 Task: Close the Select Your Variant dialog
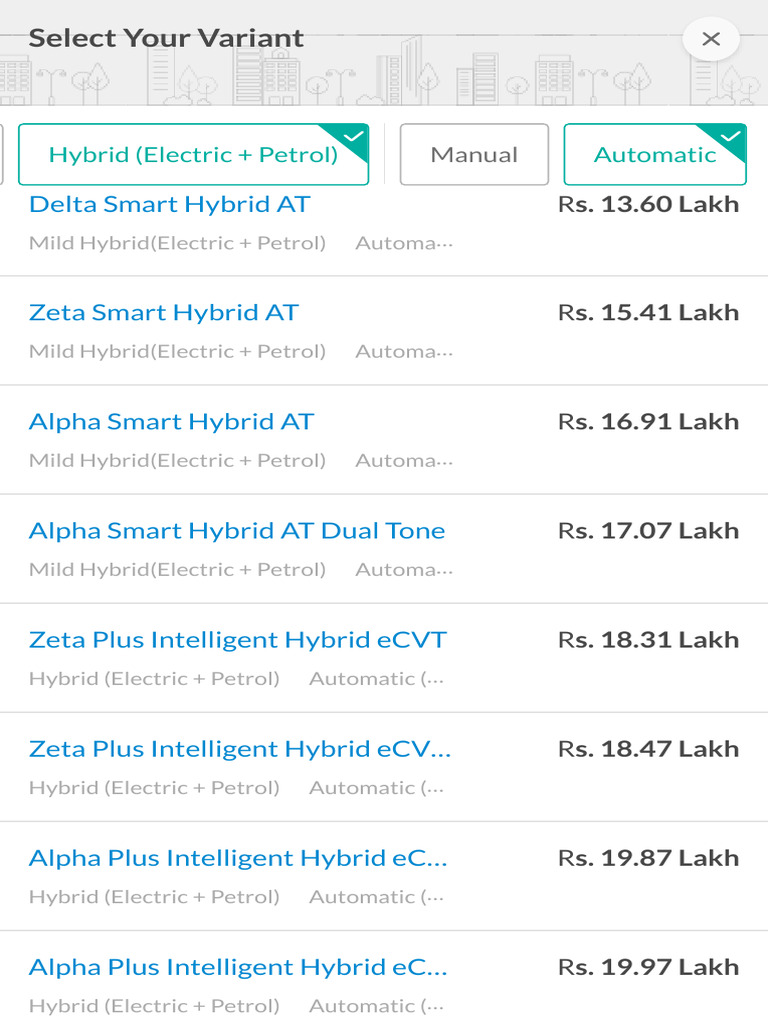711,39
